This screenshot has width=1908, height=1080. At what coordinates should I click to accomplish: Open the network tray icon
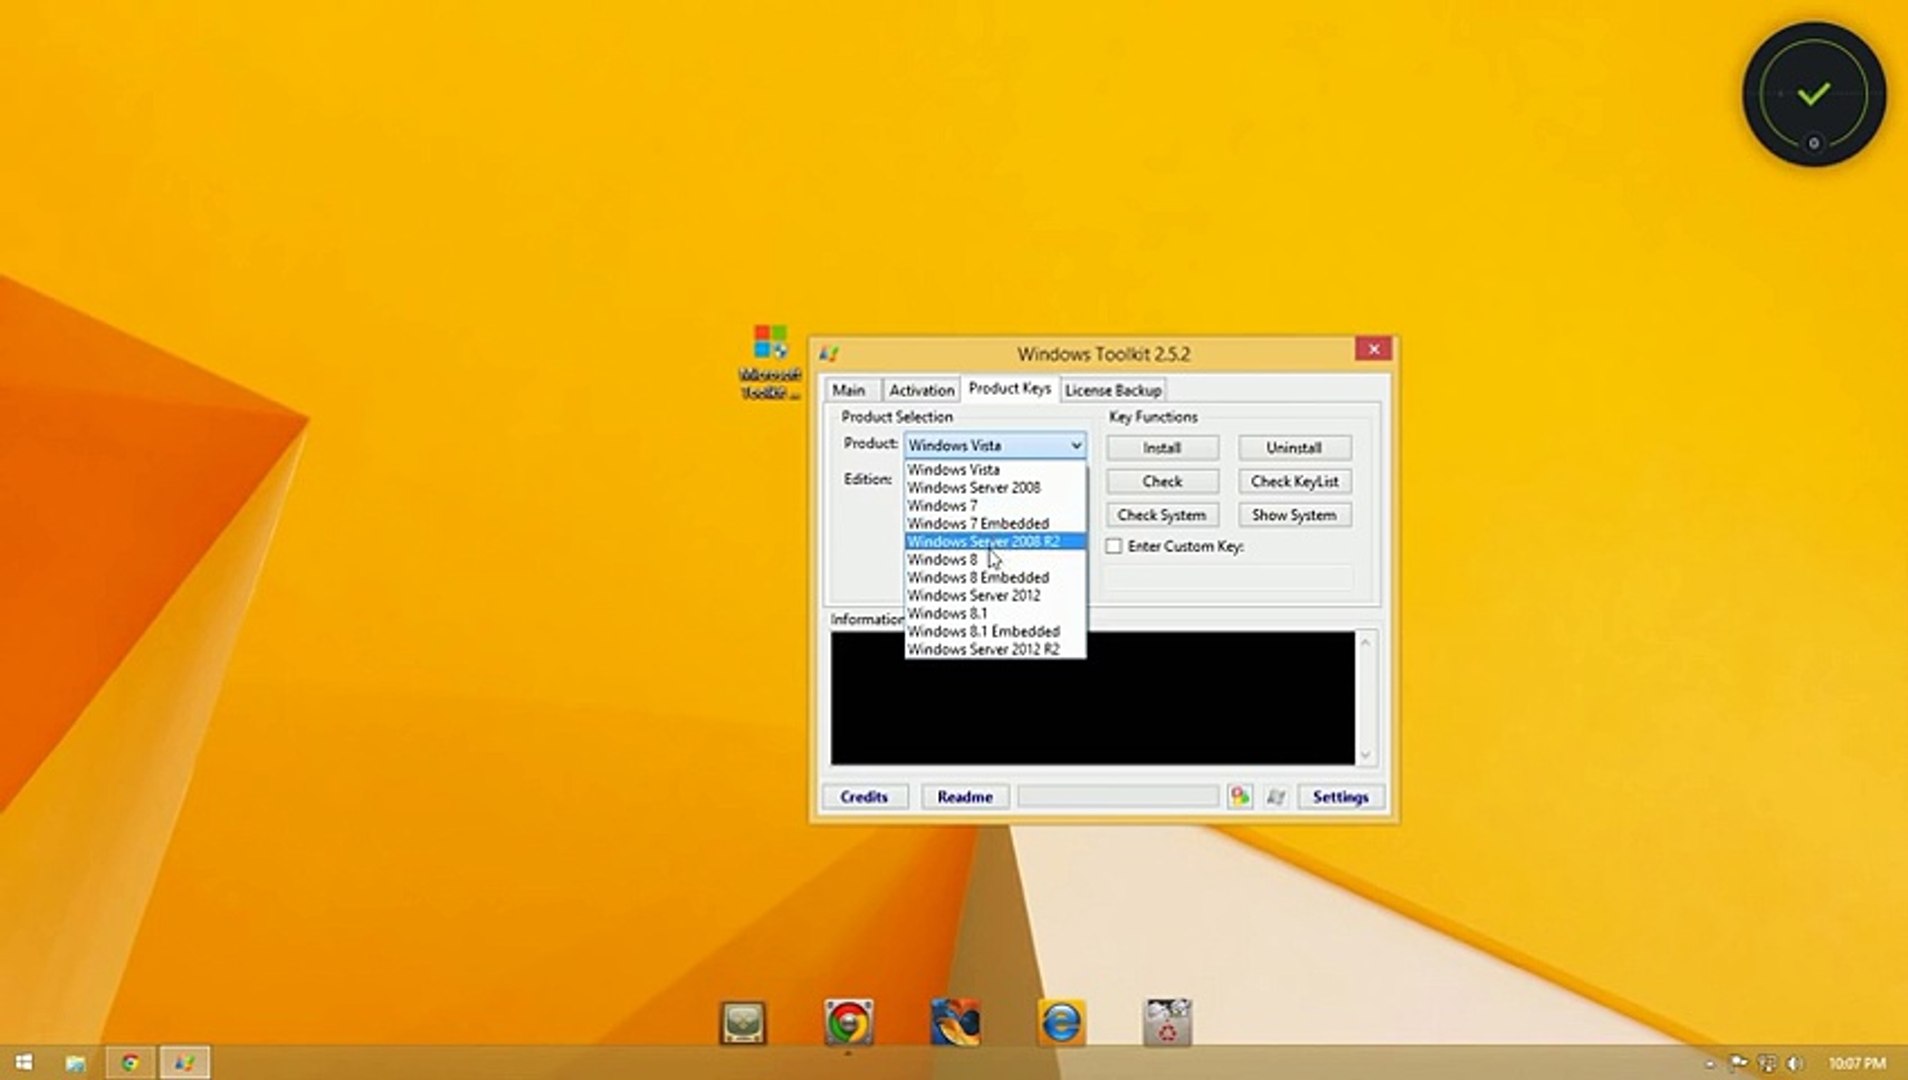(x=1767, y=1063)
